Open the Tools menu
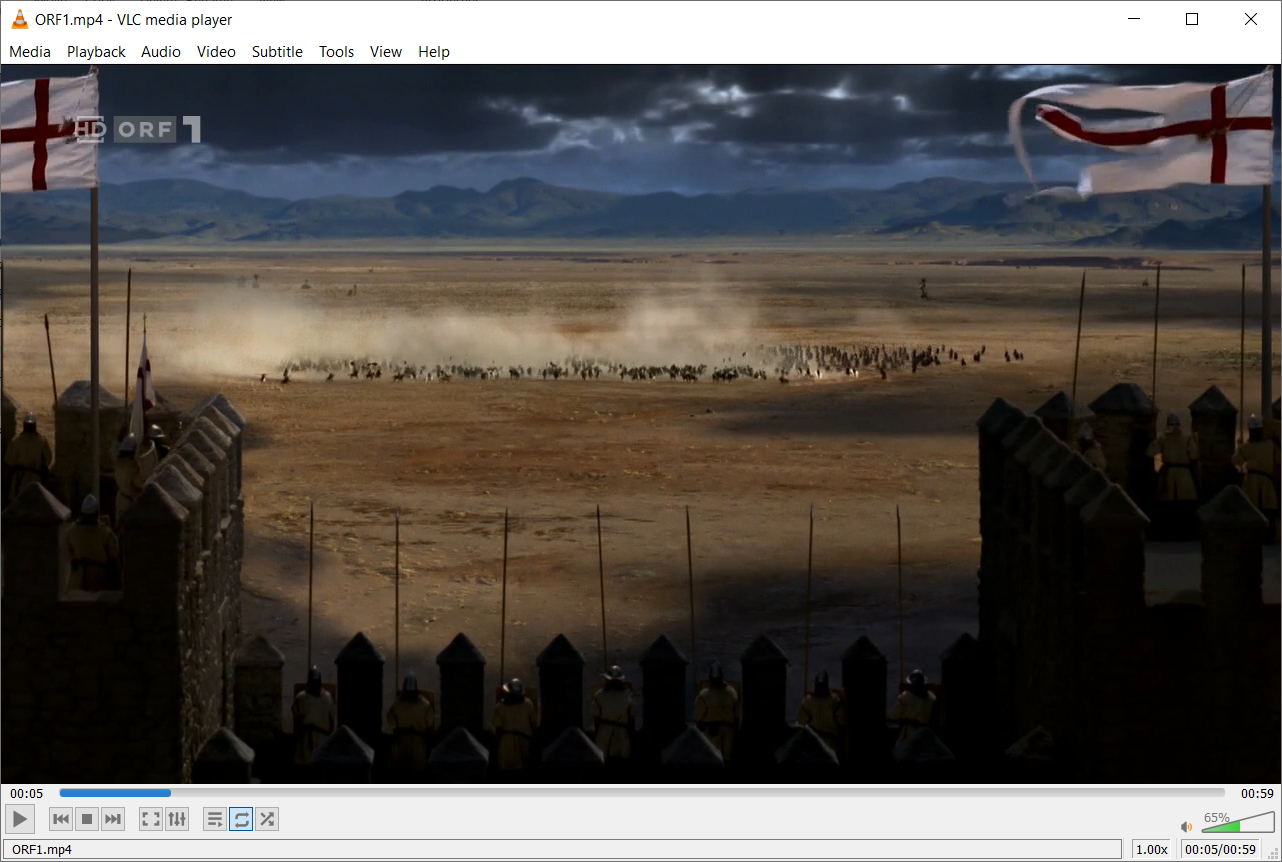 337,52
